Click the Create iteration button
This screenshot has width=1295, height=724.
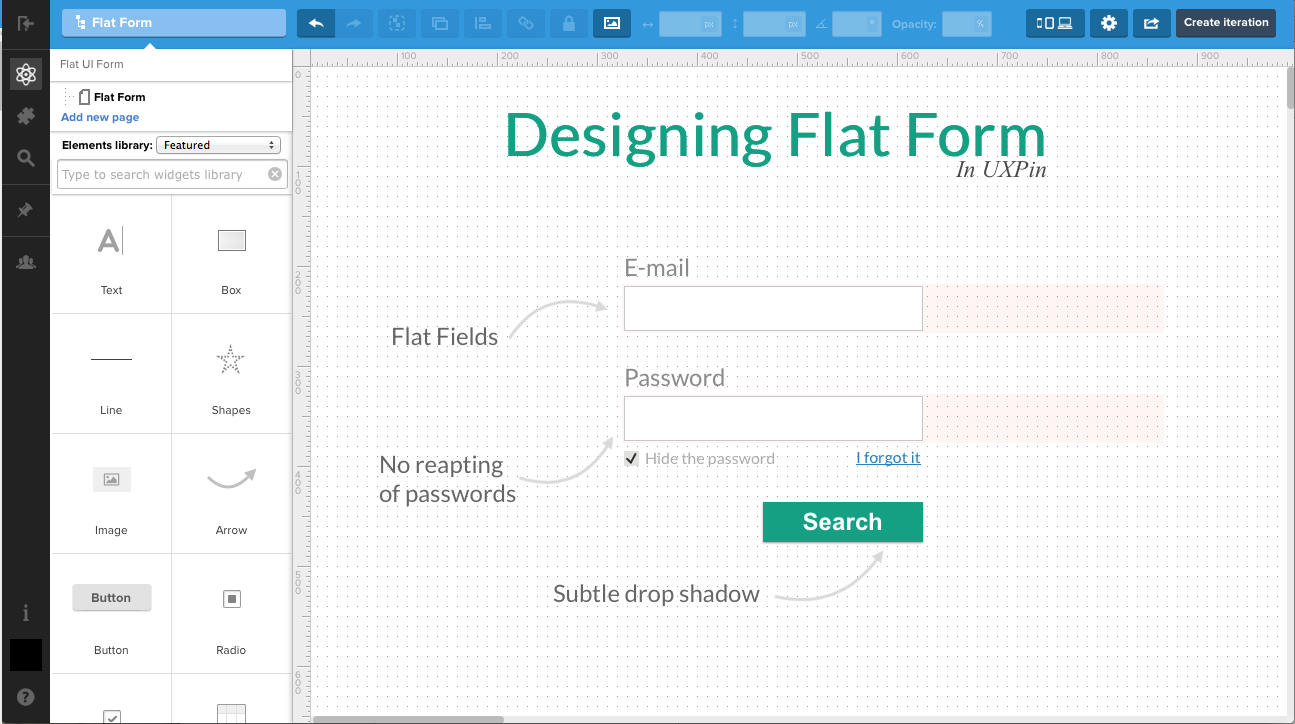[x=1226, y=22]
